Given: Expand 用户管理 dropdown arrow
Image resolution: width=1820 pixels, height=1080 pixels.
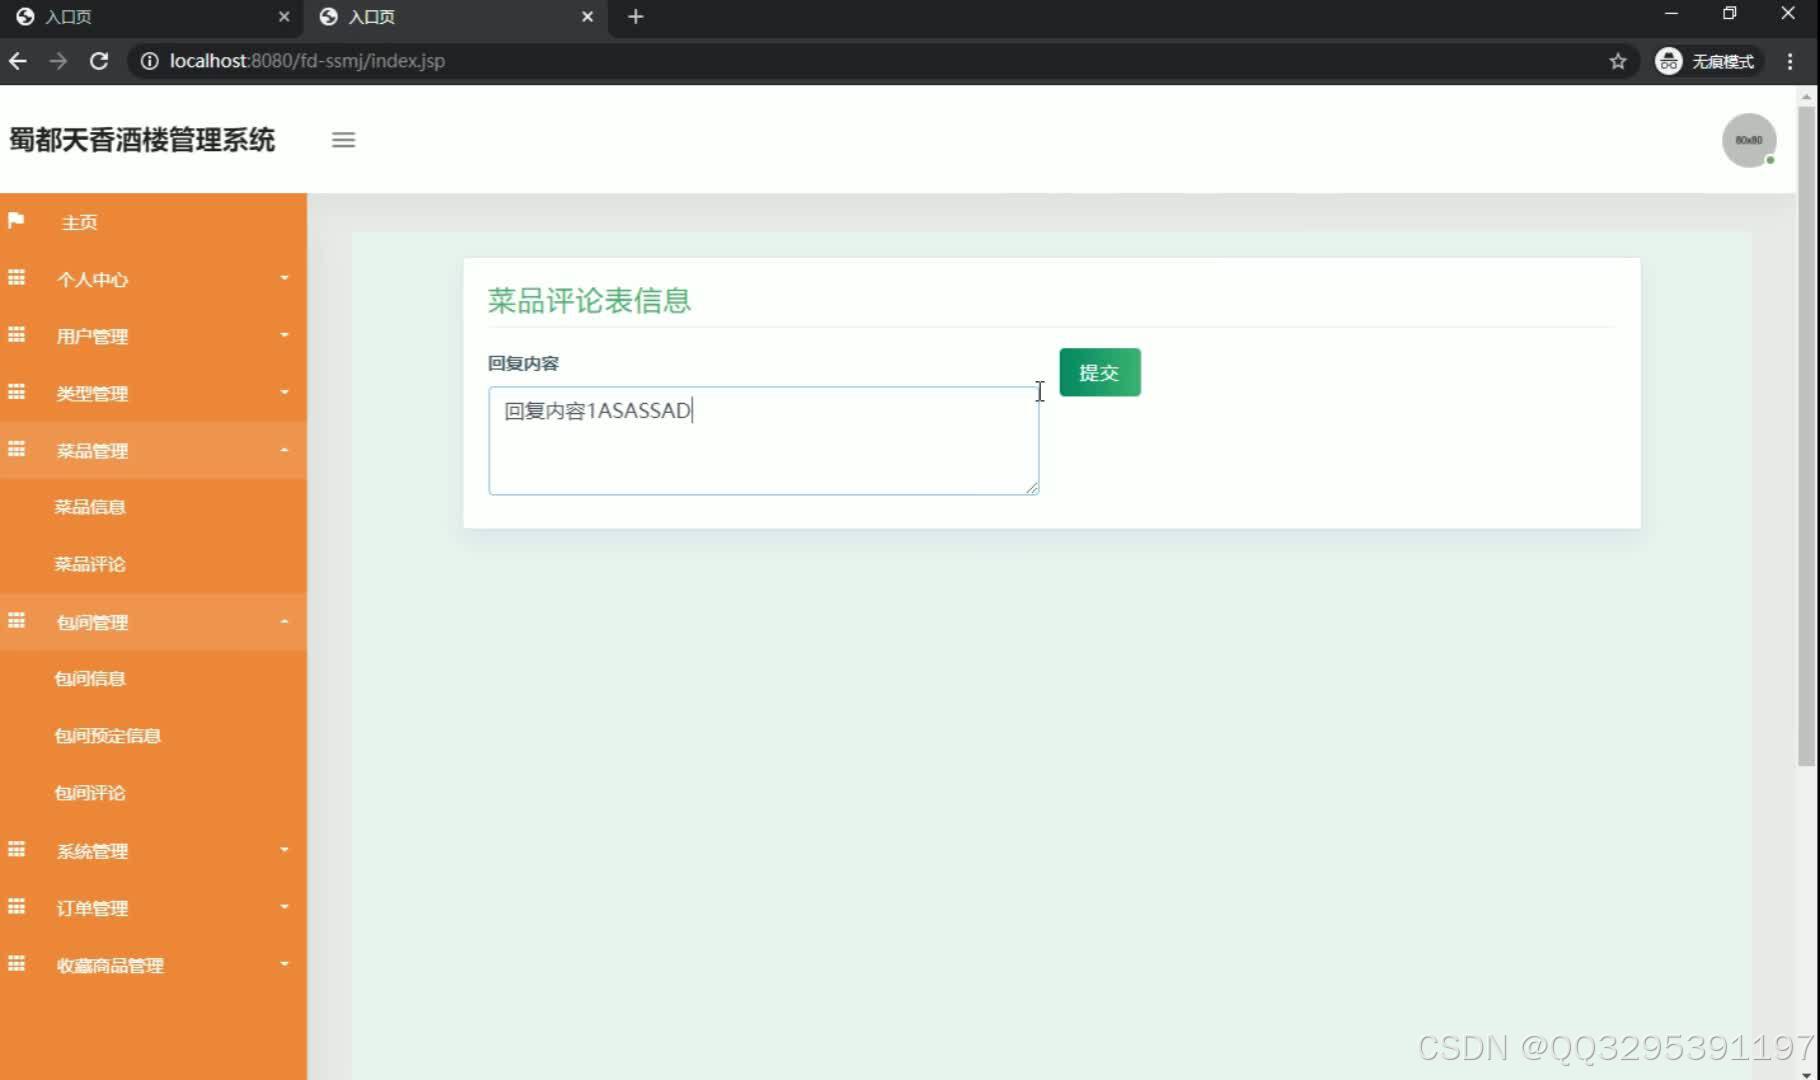Looking at the screenshot, I should (x=284, y=335).
